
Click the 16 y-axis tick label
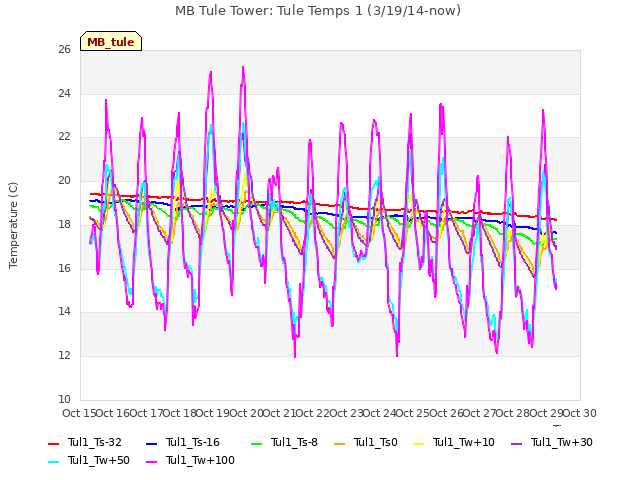click(64, 268)
